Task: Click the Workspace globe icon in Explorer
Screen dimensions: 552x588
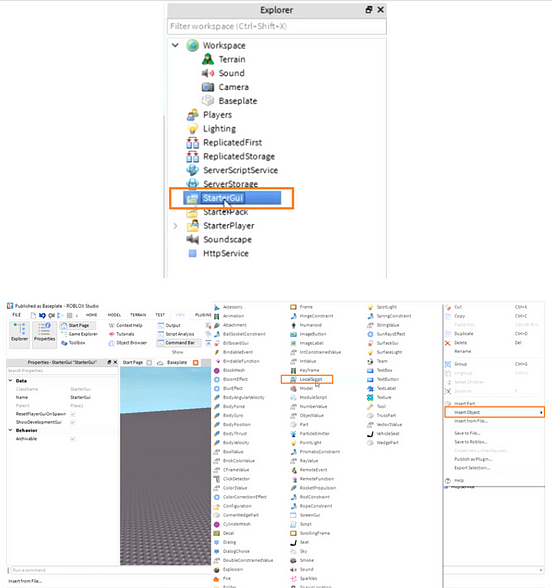Action: click(x=192, y=45)
